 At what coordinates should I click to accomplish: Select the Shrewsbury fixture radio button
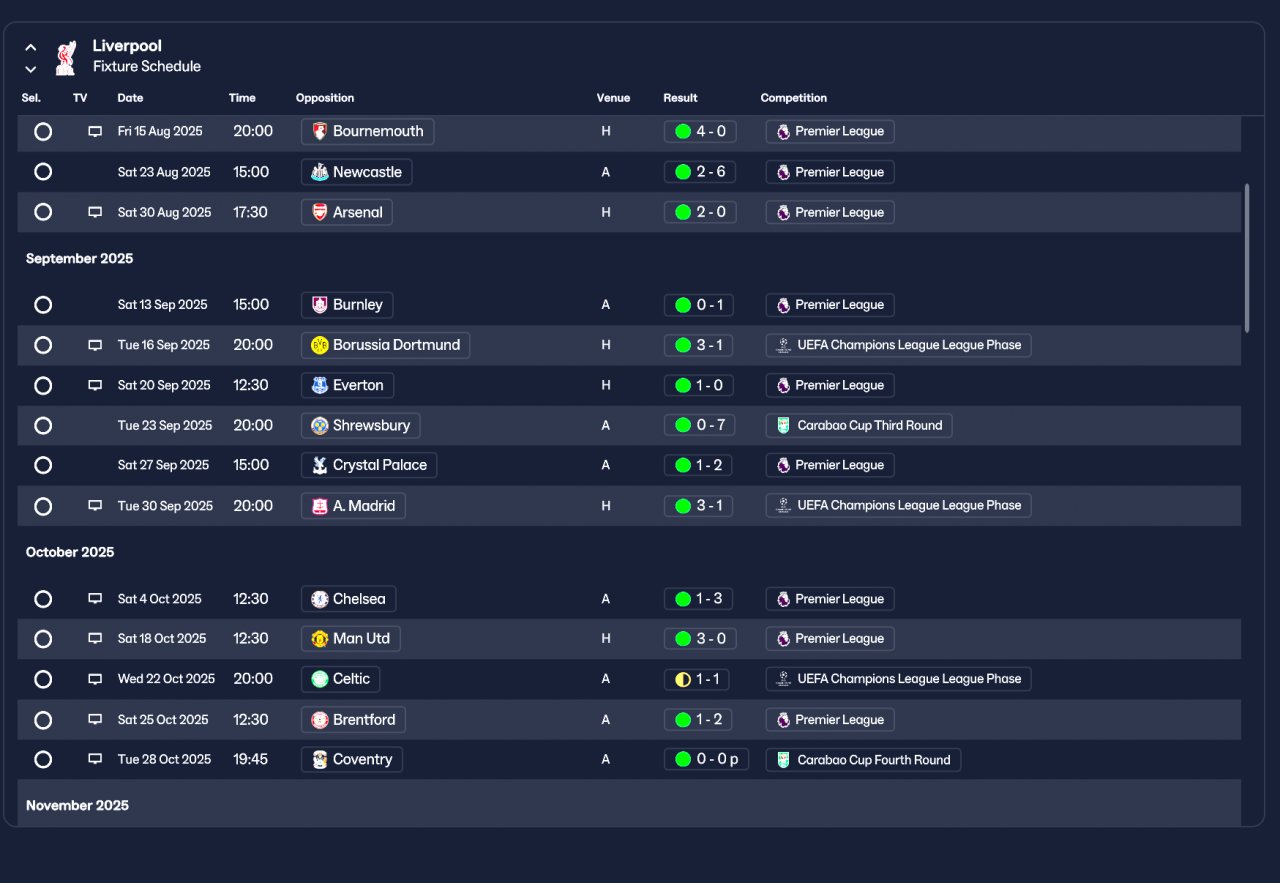[43, 425]
